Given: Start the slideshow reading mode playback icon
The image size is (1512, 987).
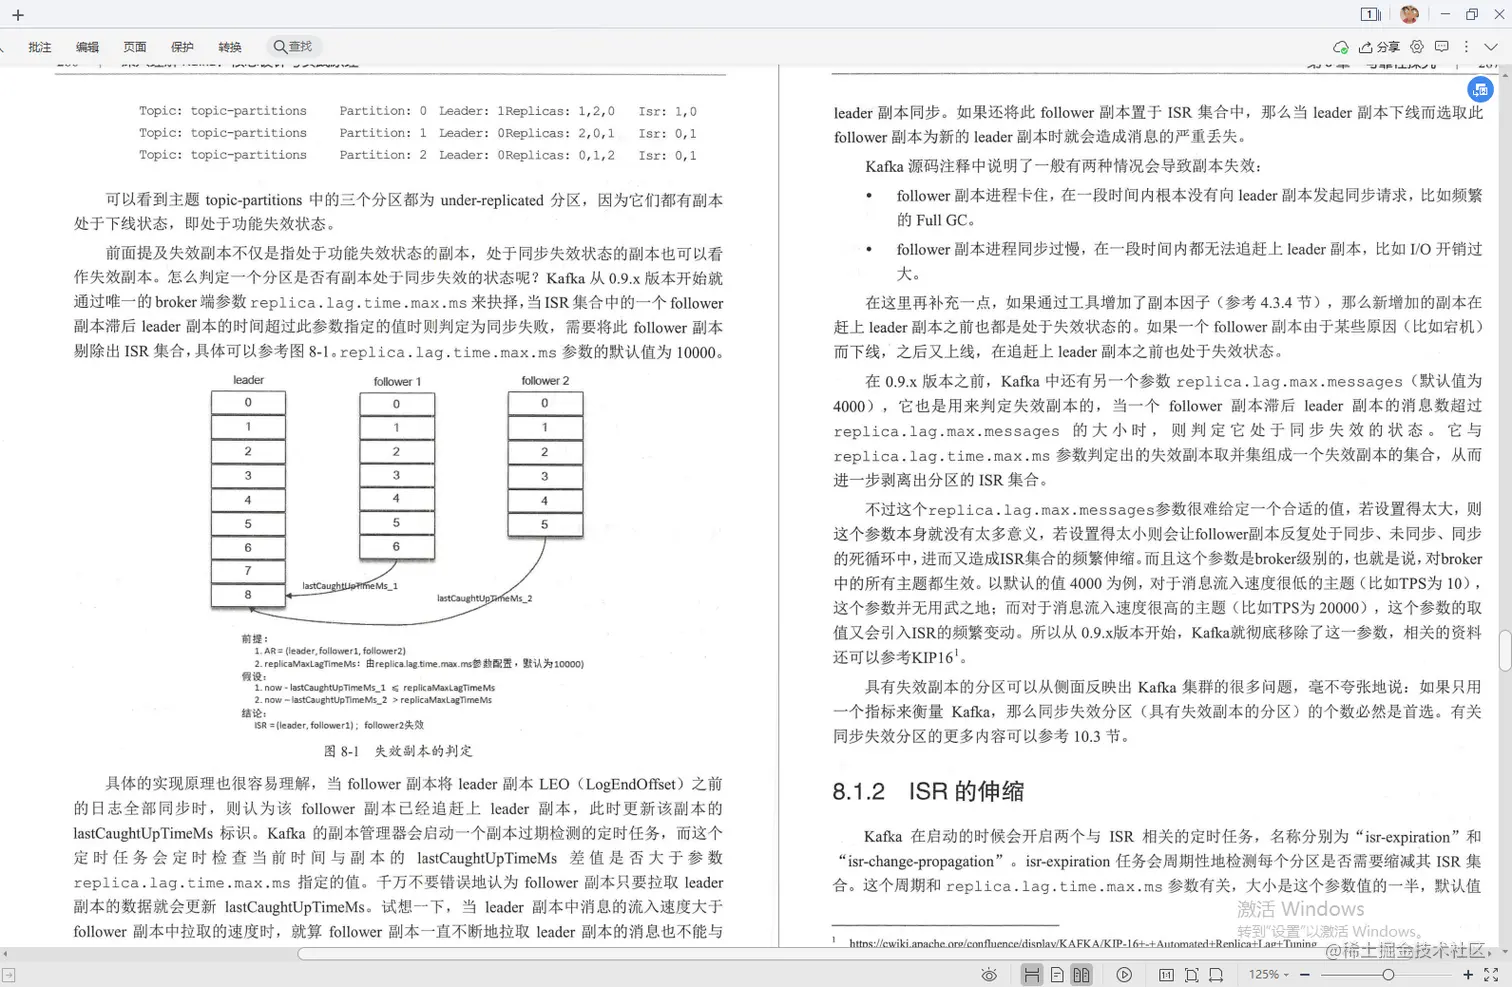Looking at the screenshot, I should [1124, 975].
